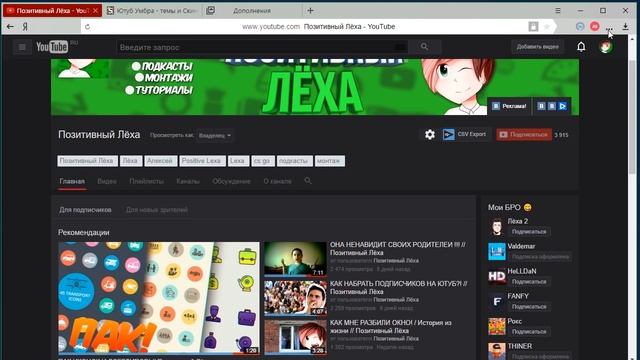Switch to Для подписчиков view
Viewport: 640px width, 360px height.
click(85, 210)
